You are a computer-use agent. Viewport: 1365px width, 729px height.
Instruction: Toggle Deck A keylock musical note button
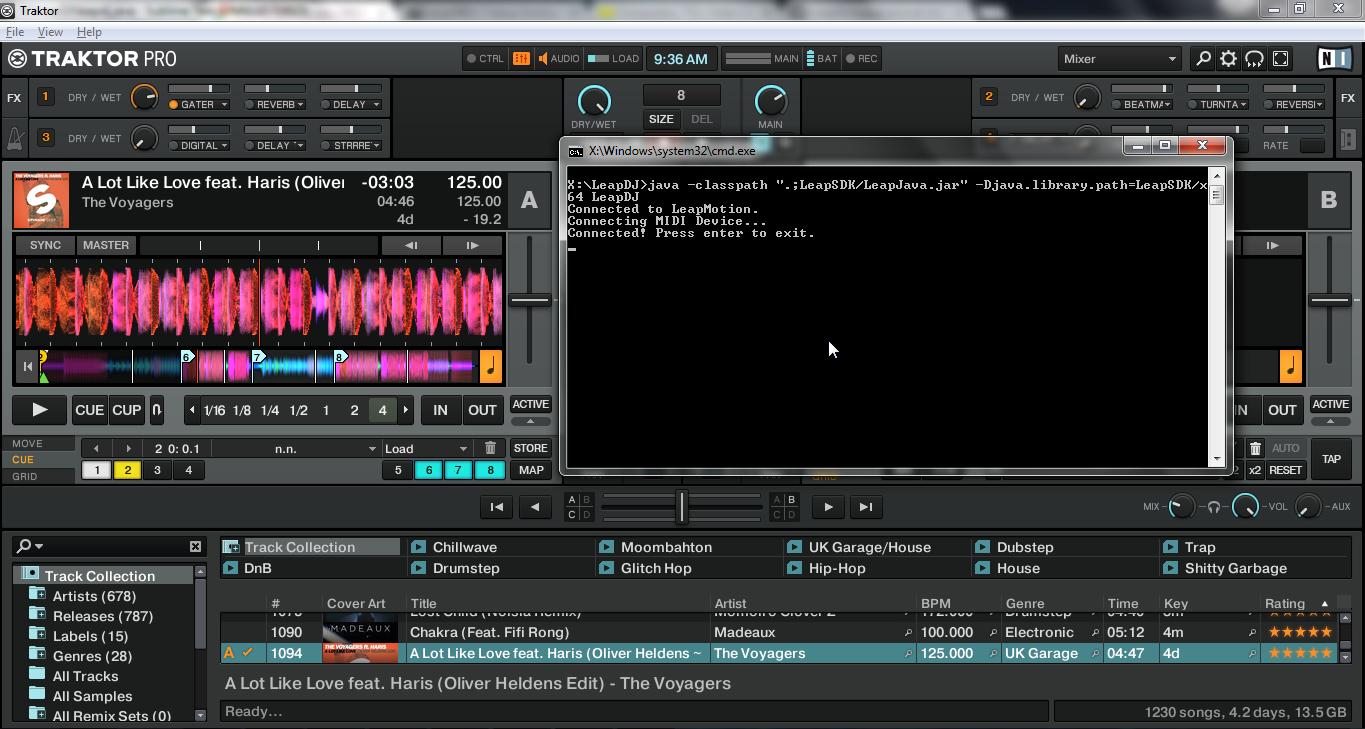pyautogui.click(x=491, y=367)
